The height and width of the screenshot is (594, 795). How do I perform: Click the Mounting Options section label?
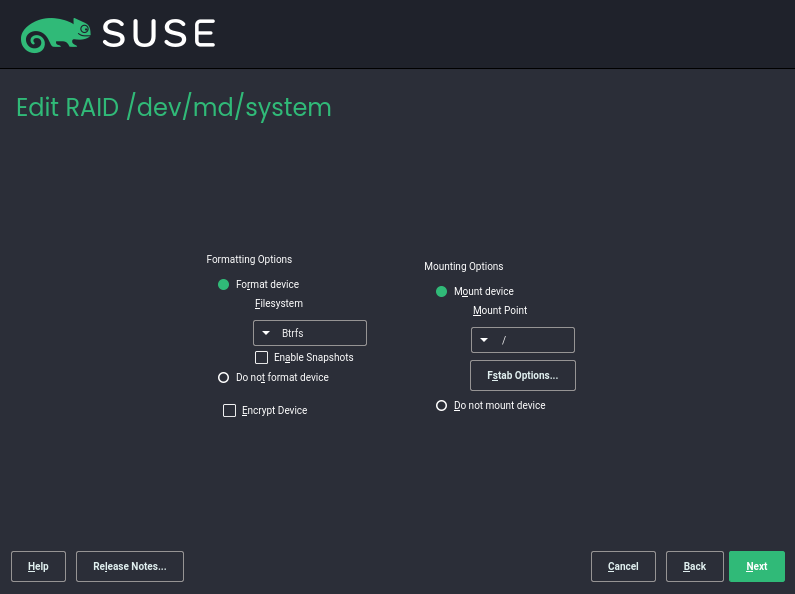[x=463, y=266]
